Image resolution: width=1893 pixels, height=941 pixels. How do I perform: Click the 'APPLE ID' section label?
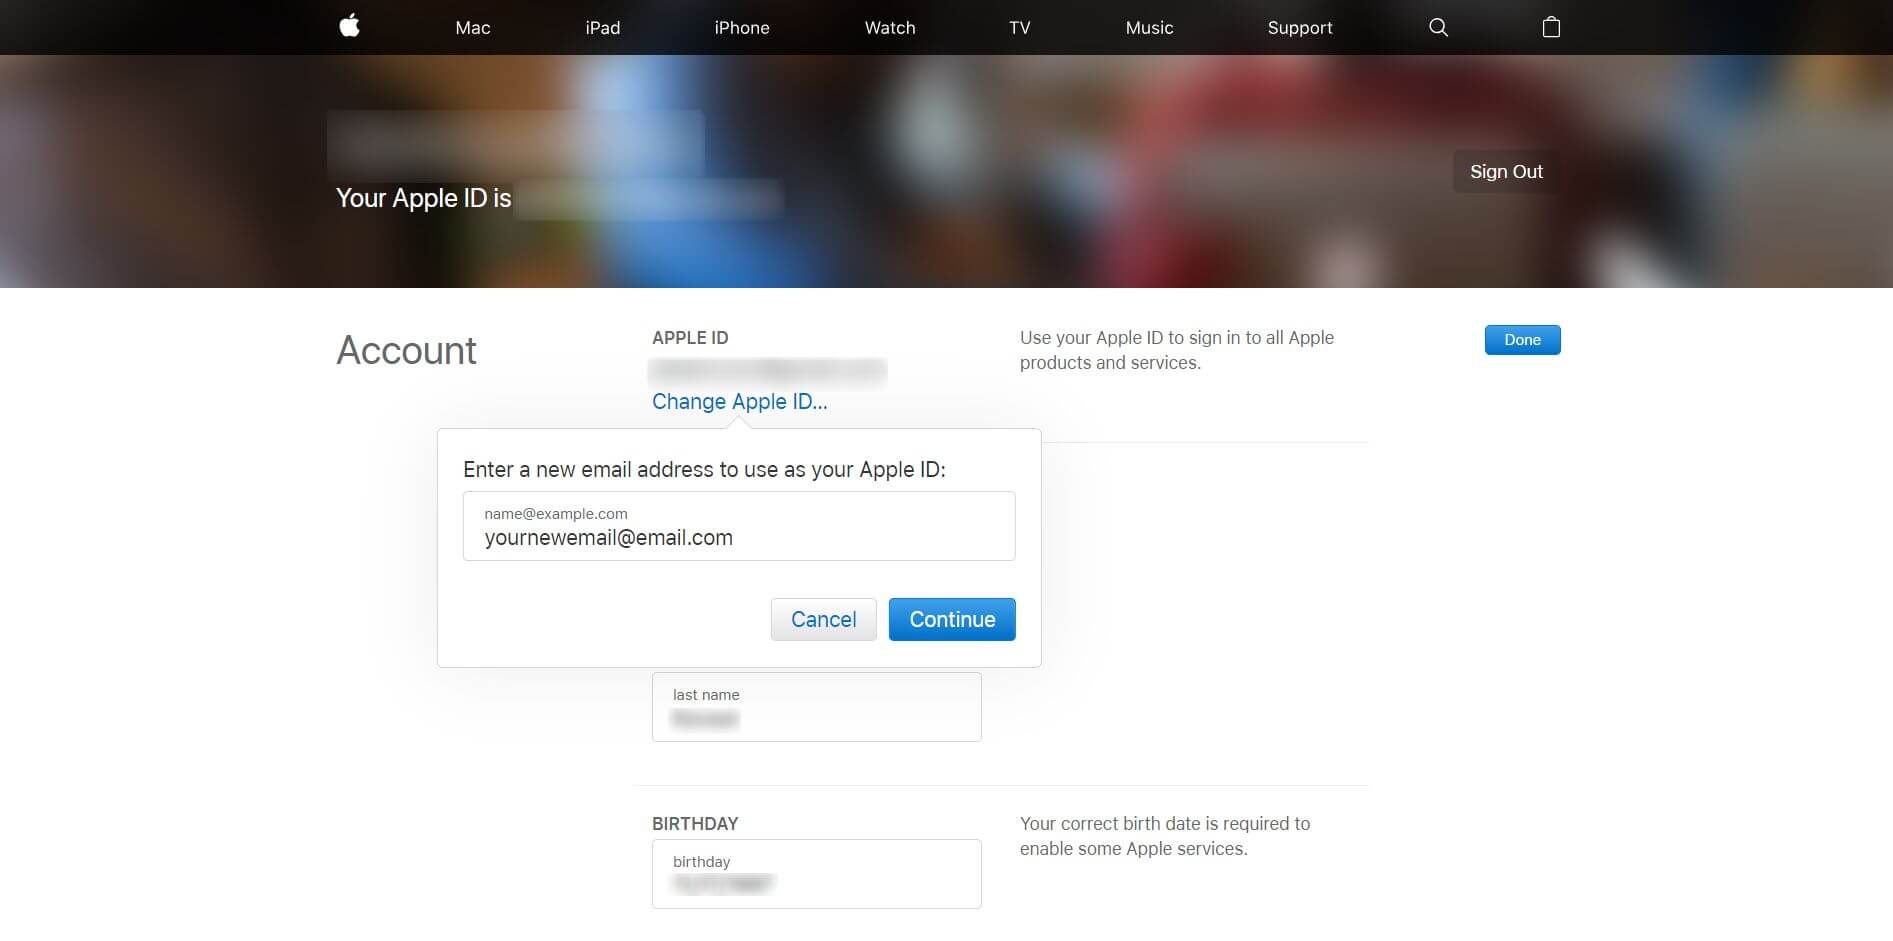coord(690,338)
